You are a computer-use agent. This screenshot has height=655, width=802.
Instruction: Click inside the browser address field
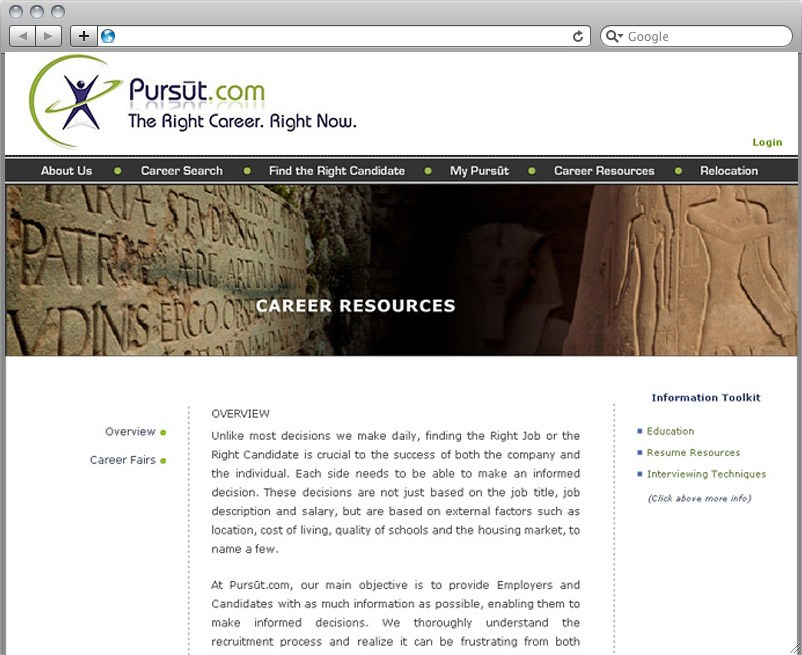coord(340,36)
